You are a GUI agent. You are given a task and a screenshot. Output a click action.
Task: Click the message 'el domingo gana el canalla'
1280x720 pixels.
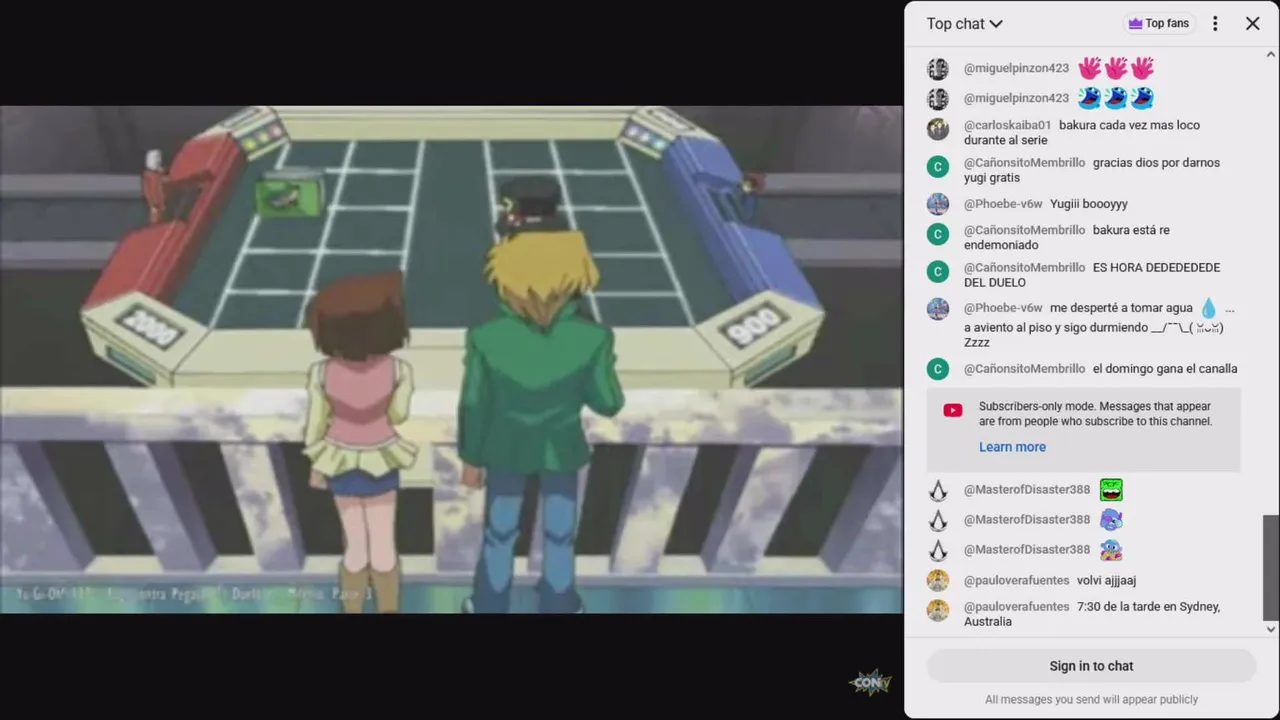tap(1165, 369)
